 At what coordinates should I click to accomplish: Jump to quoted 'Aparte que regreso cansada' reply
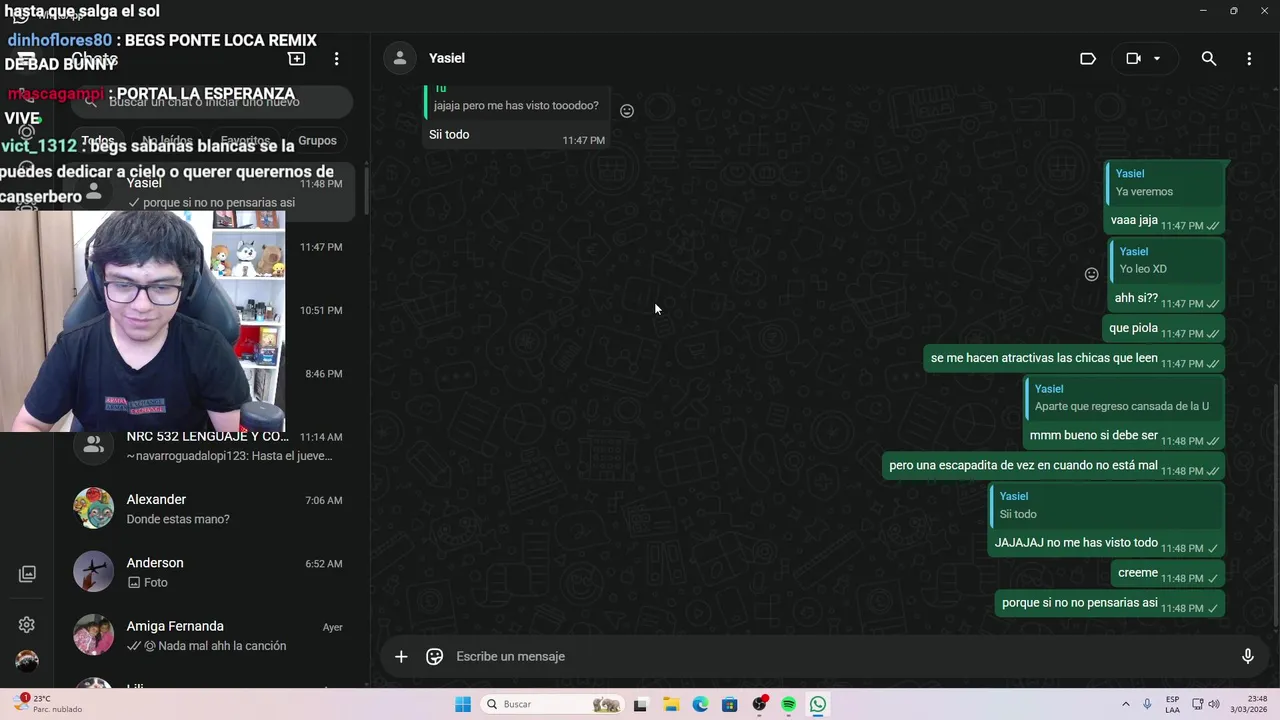click(1126, 398)
